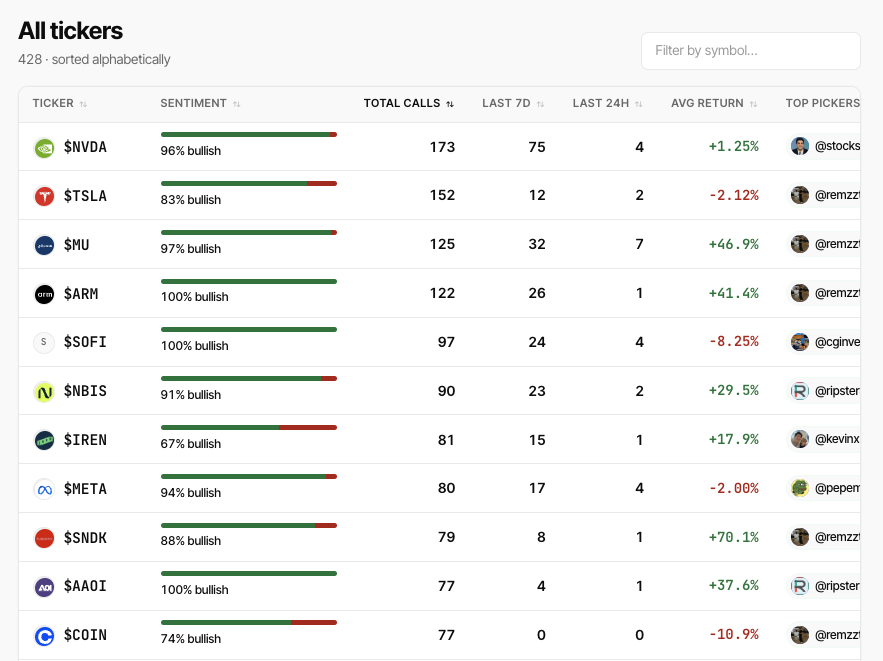This screenshot has height=661, width=883.
Task: Click the Nebius logo icon for $NBIS
Action: (44, 391)
